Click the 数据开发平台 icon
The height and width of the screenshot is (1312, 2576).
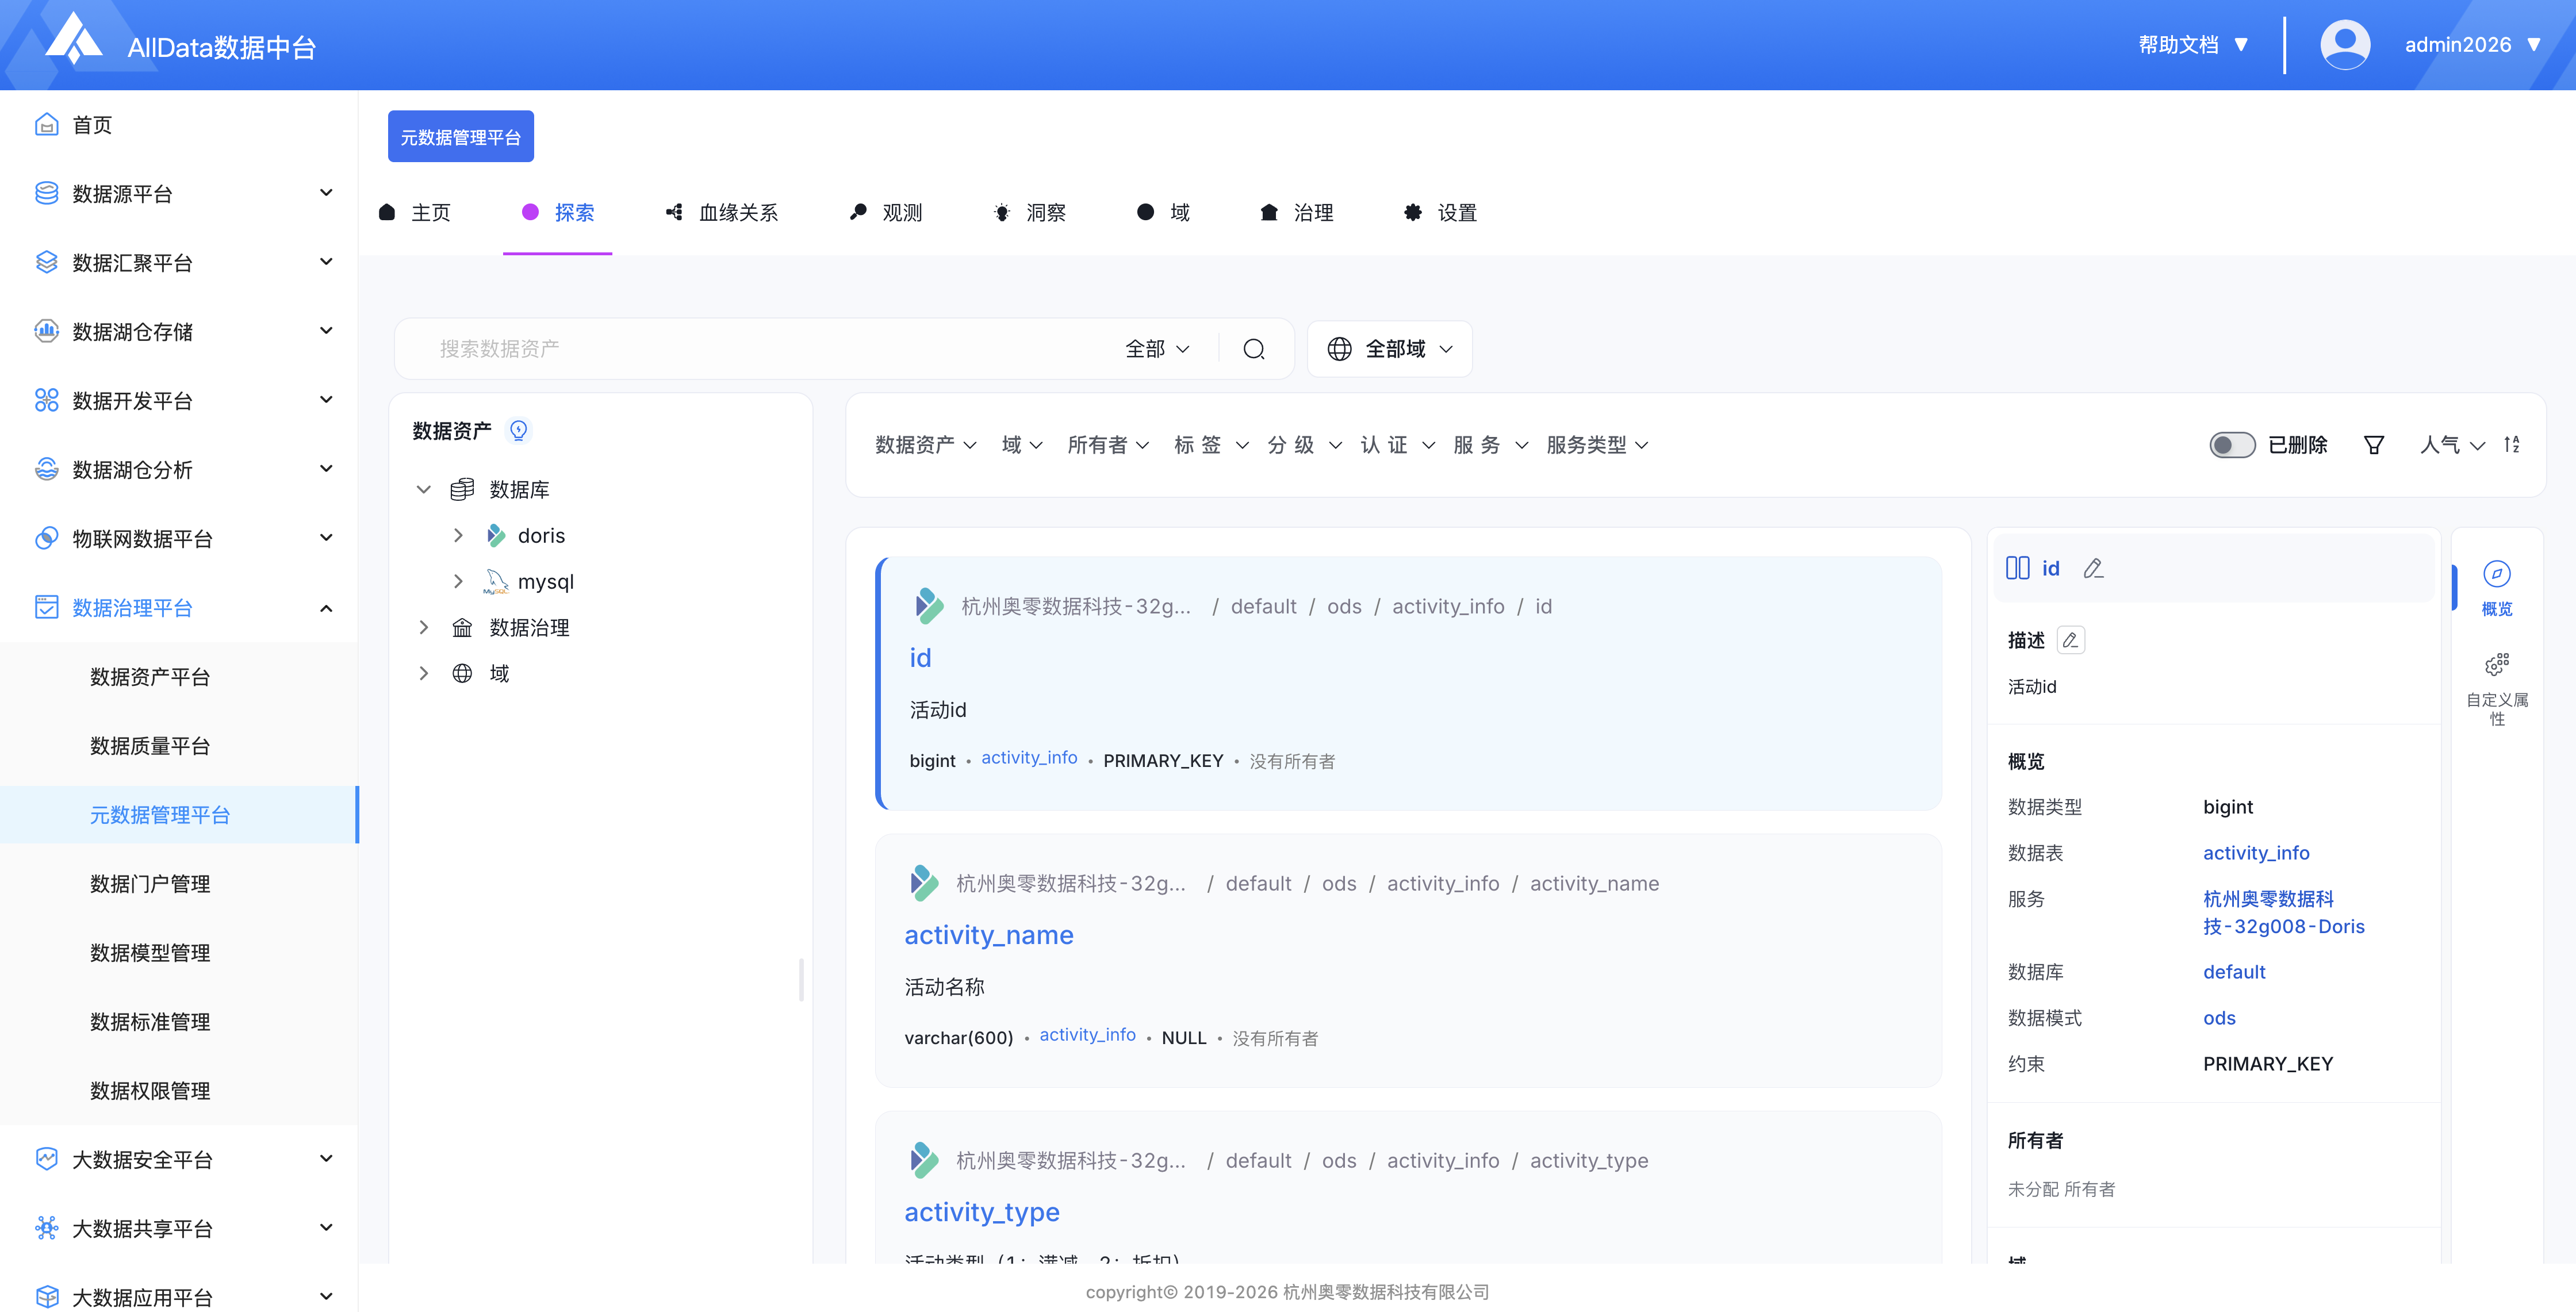46,400
